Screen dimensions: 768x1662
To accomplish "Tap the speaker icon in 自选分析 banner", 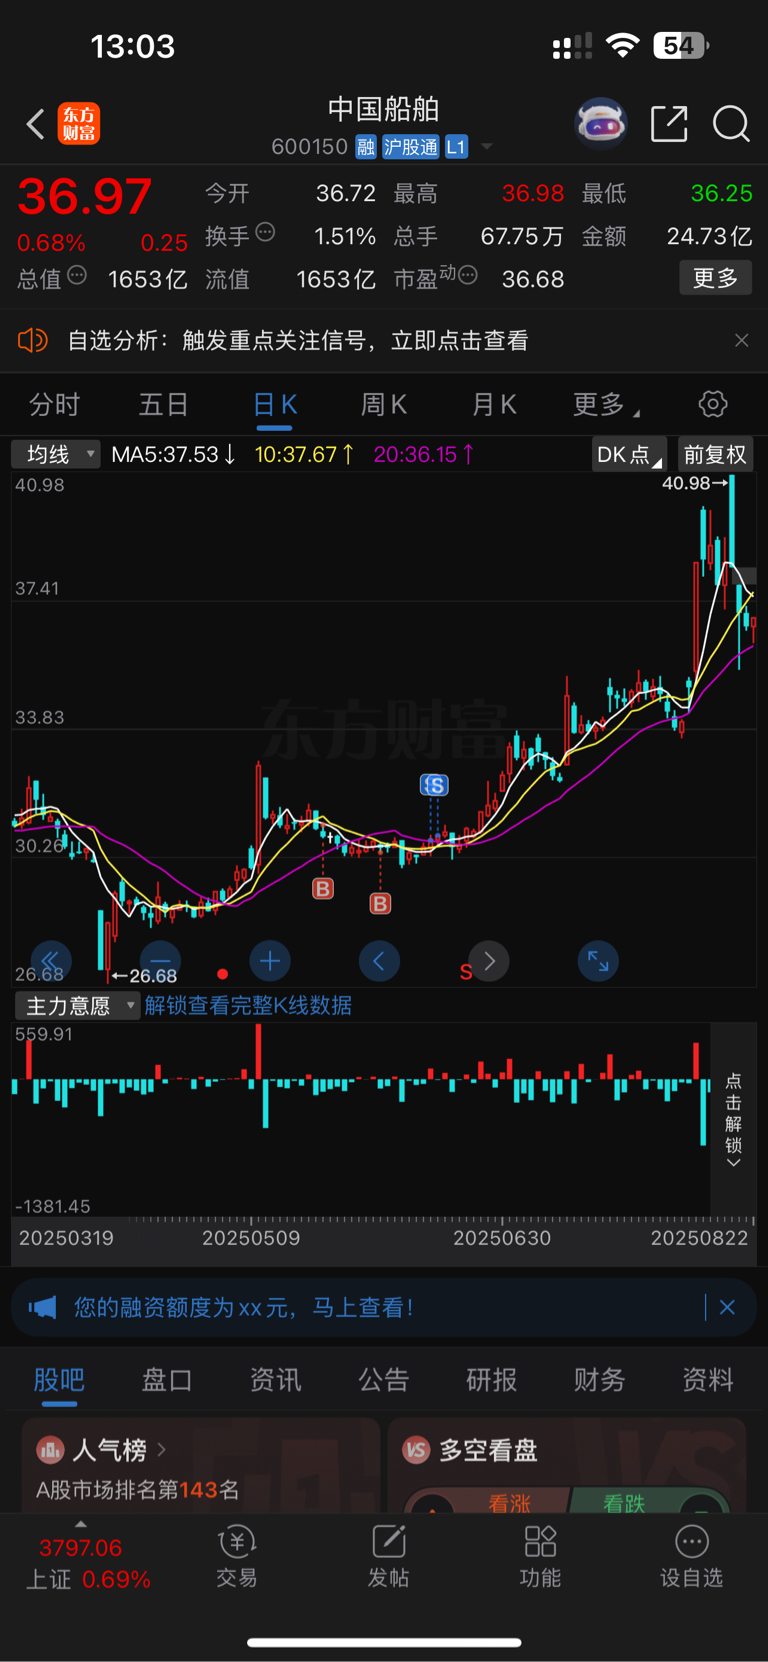I will (x=33, y=341).
